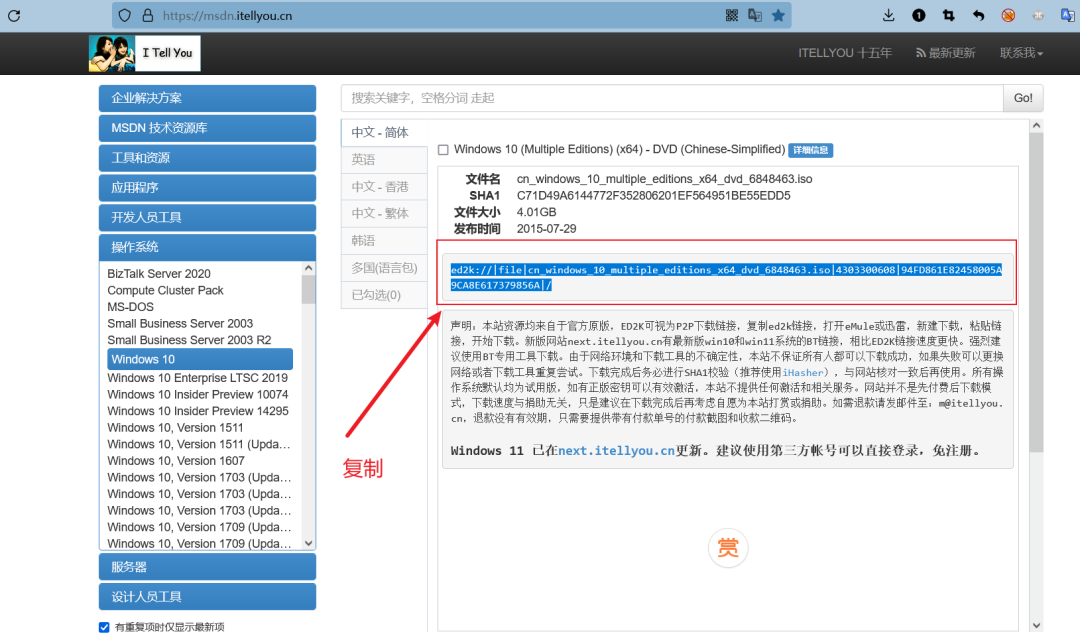This screenshot has width=1080, height=640.
Task: Toggle the bookmark star icon
Action: coord(778,15)
